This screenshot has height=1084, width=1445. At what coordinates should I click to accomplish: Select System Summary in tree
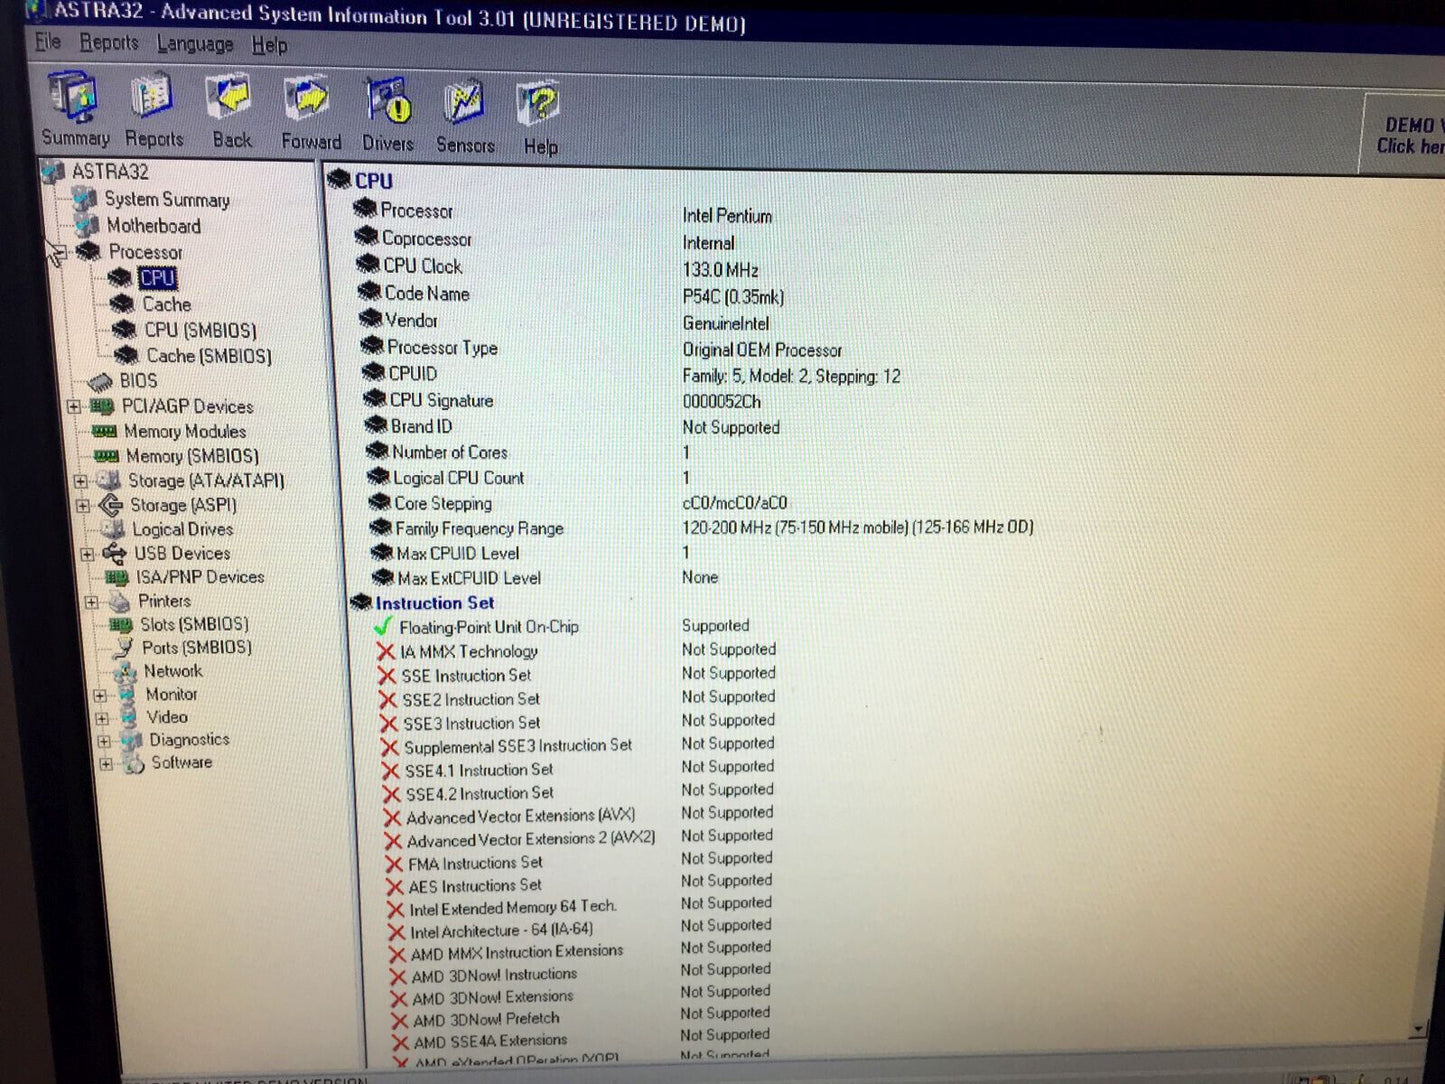click(x=167, y=199)
